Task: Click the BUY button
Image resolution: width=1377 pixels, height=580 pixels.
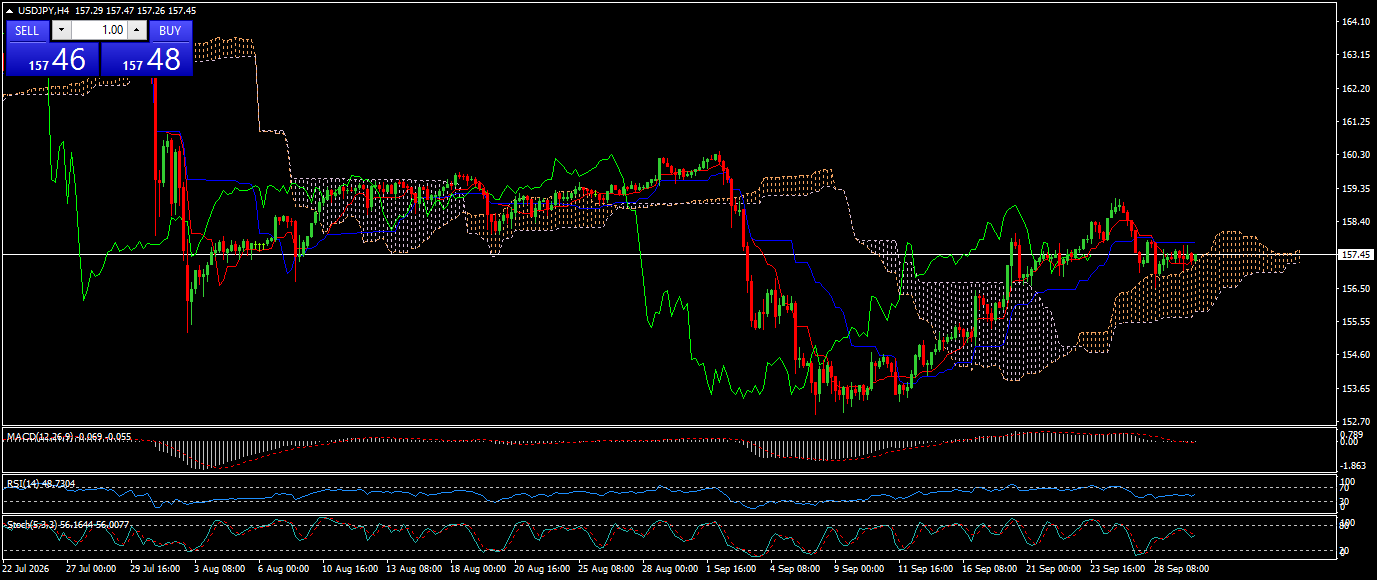Action: point(170,30)
